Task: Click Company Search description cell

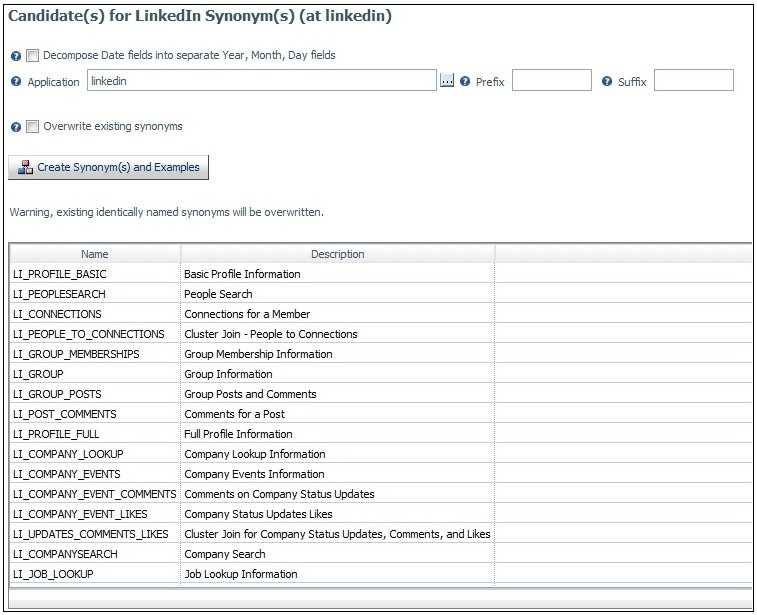Action: (x=225, y=554)
